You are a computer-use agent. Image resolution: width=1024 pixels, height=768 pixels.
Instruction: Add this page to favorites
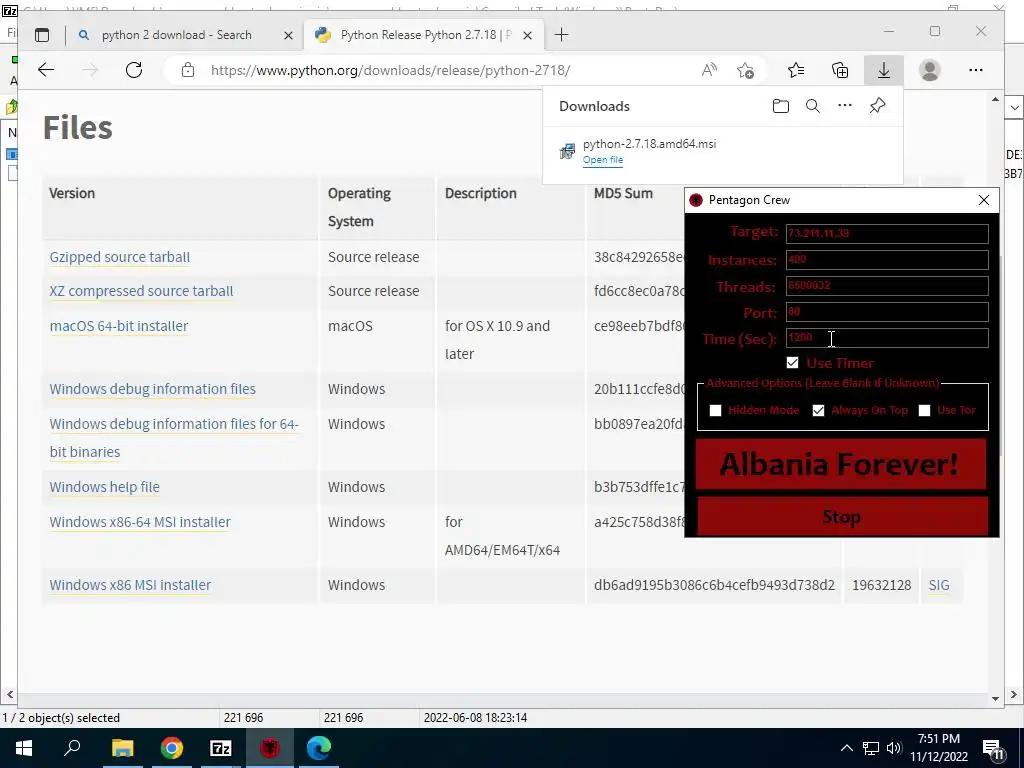pos(745,70)
